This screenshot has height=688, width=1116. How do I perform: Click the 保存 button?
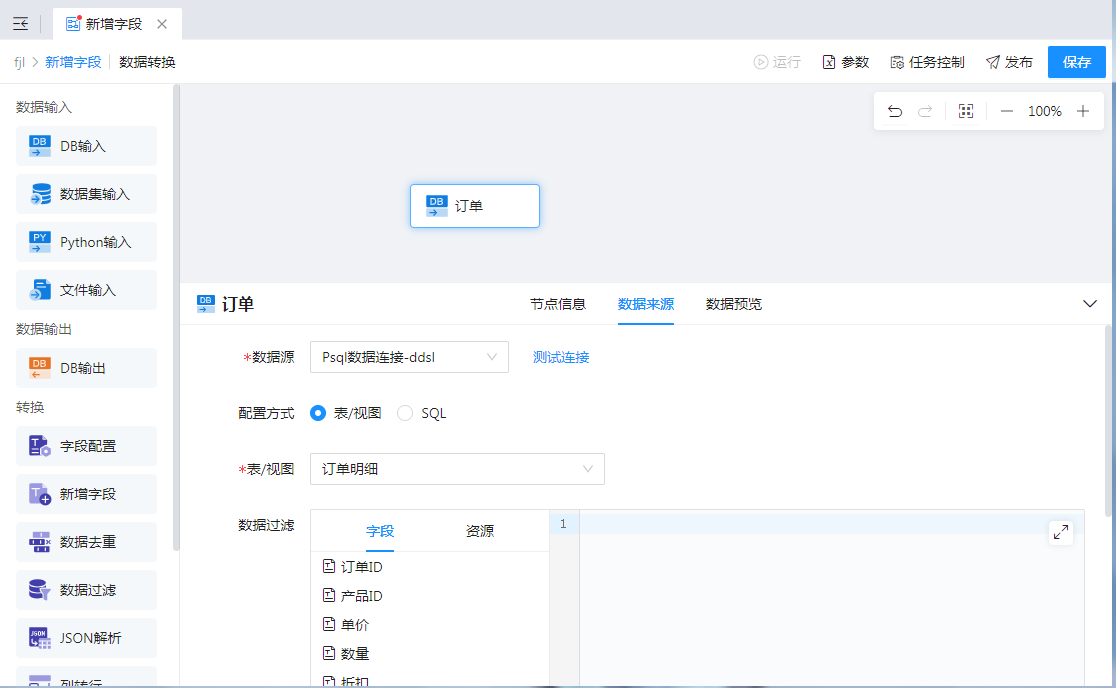1077,62
